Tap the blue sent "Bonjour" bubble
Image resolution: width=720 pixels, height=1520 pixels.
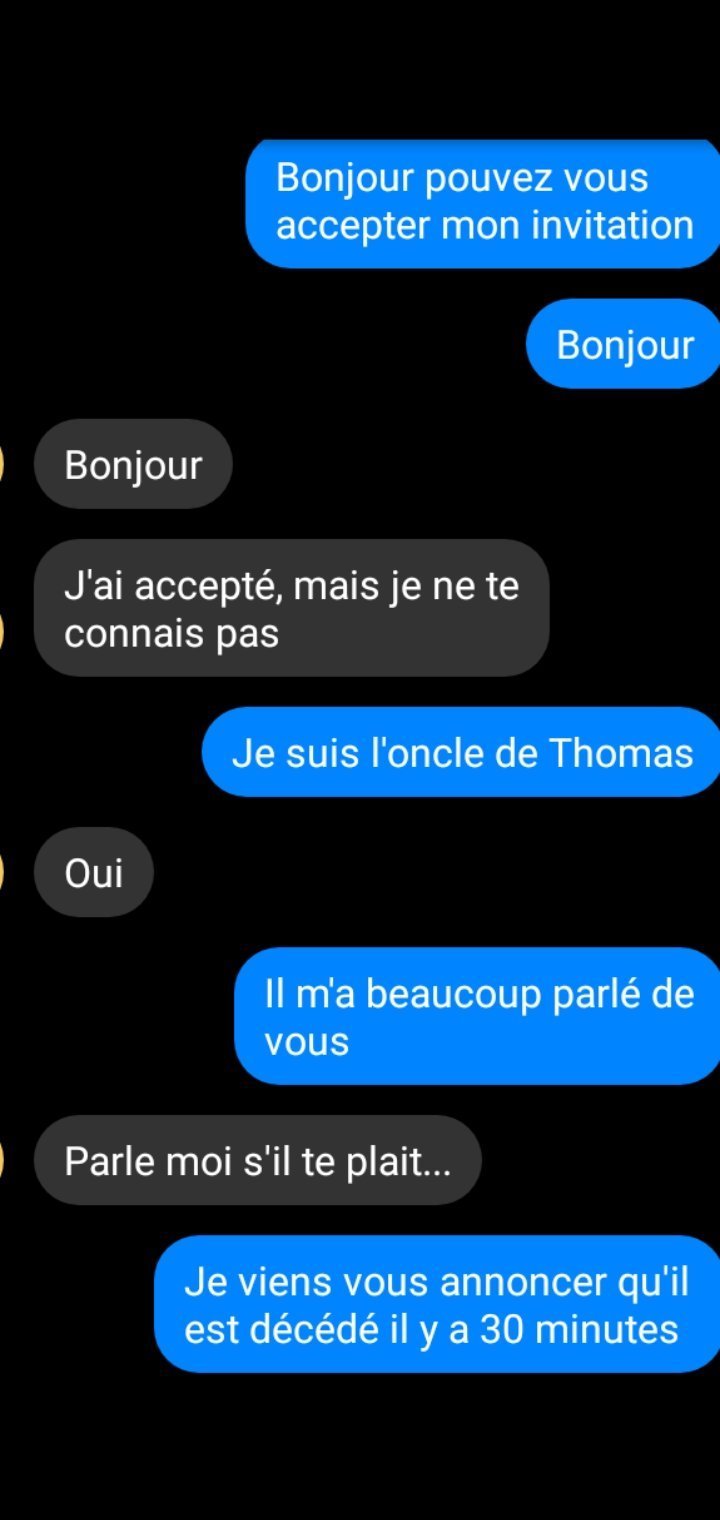click(x=624, y=344)
